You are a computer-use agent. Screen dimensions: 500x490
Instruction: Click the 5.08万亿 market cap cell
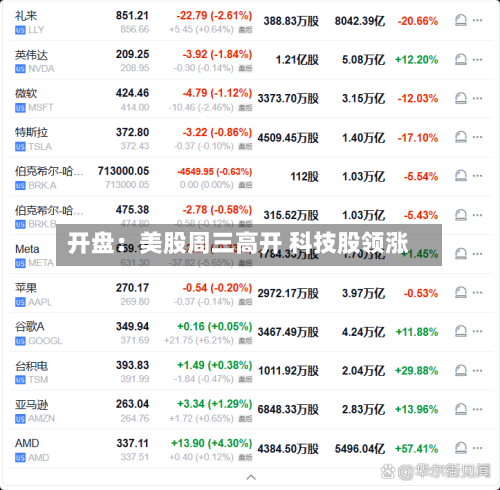(x=364, y=60)
